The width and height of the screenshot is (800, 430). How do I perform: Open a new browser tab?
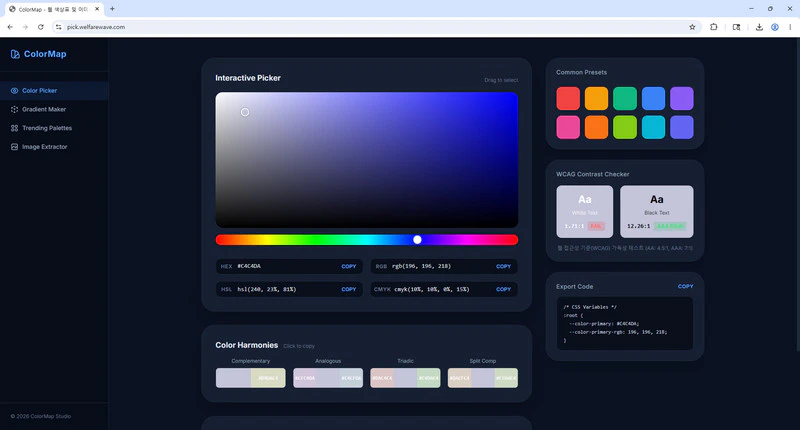(x=112, y=9)
